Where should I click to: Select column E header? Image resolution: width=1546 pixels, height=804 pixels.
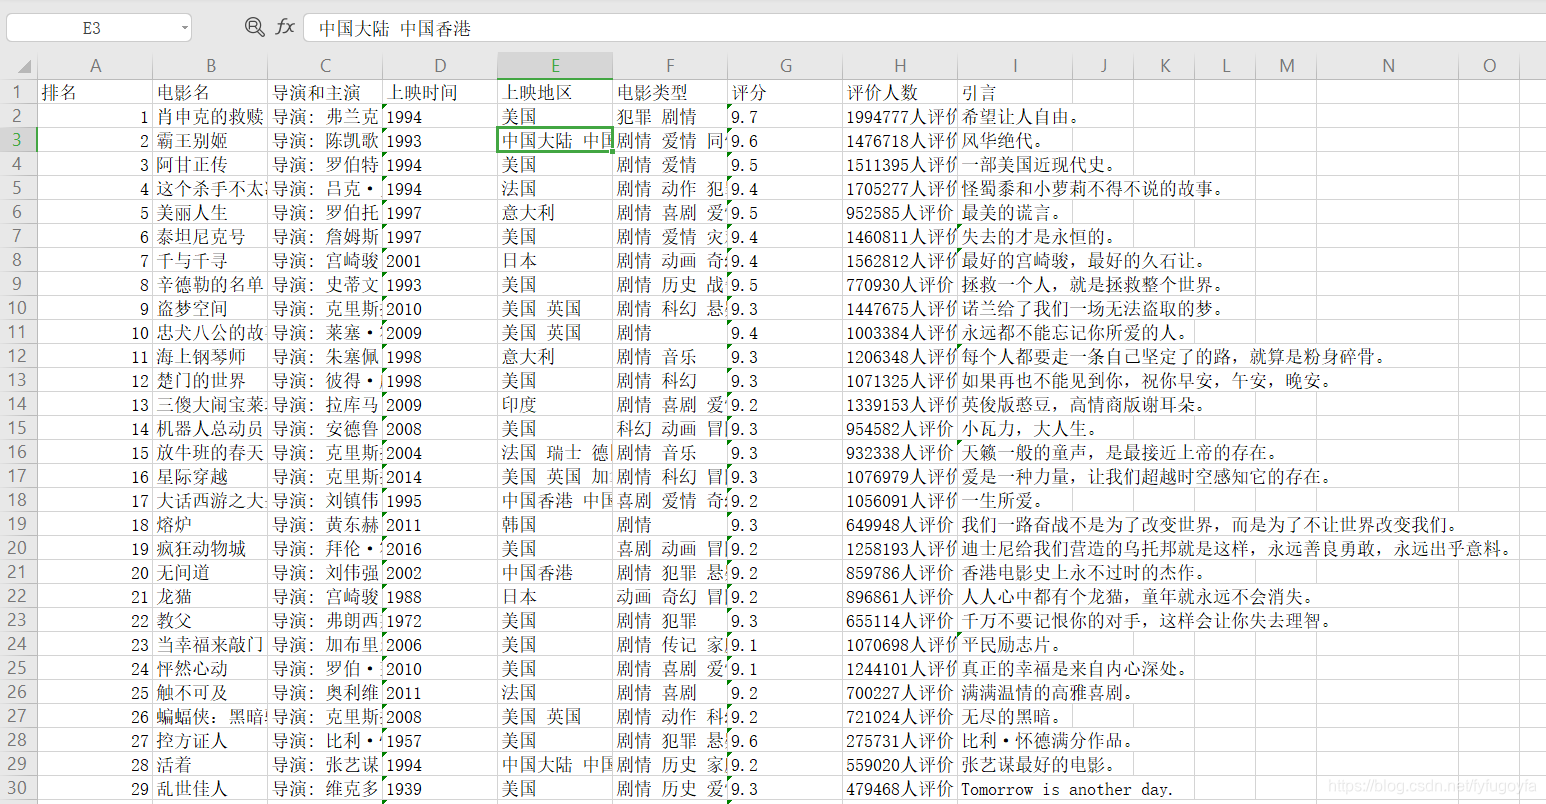click(x=555, y=66)
